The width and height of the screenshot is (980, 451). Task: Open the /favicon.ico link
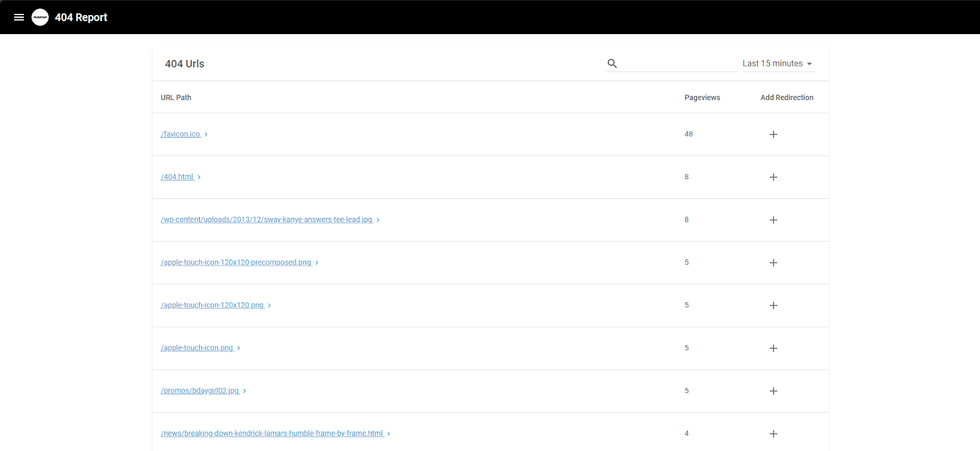(x=181, y=134)
